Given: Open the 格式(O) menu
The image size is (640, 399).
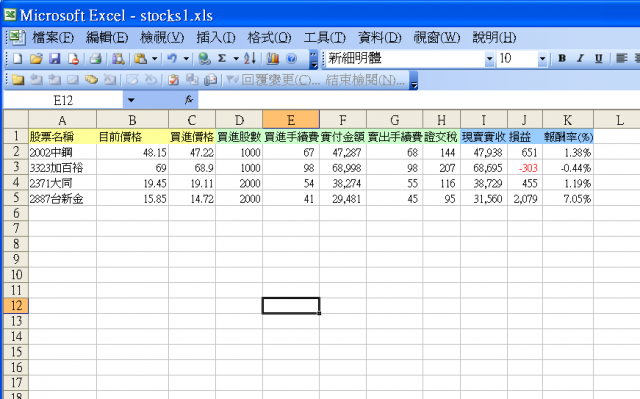Looking at the screenshot, I should [269, 38].
